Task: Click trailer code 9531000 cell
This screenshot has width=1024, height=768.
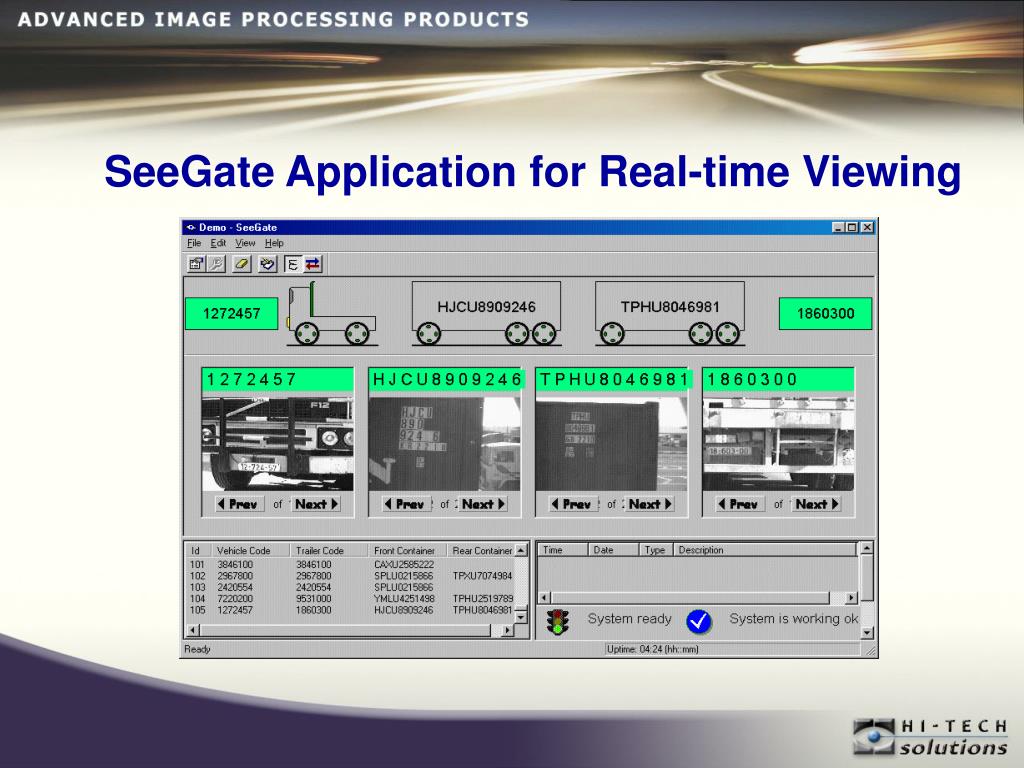Action: click(313, 598)
